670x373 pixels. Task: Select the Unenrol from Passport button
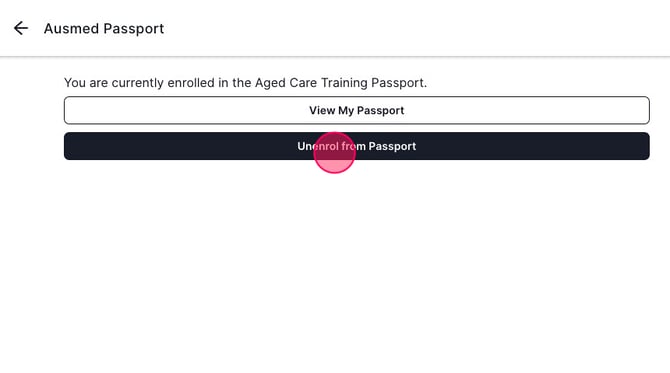tap(357, 146)
